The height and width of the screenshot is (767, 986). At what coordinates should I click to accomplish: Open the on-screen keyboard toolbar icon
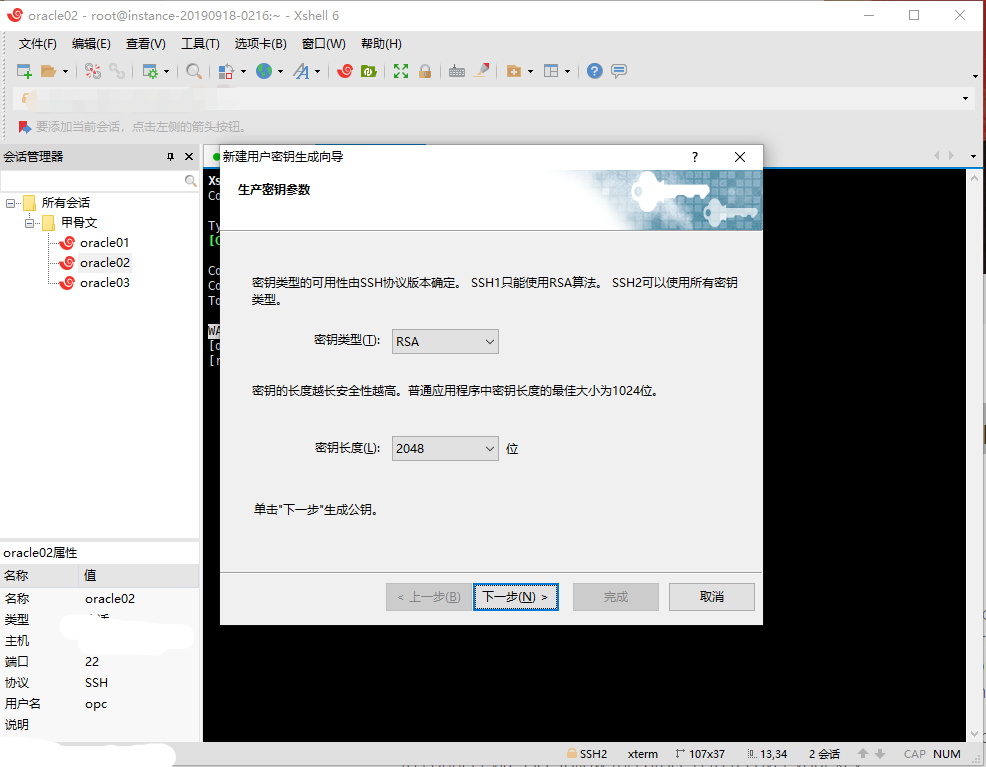[456, 71]
